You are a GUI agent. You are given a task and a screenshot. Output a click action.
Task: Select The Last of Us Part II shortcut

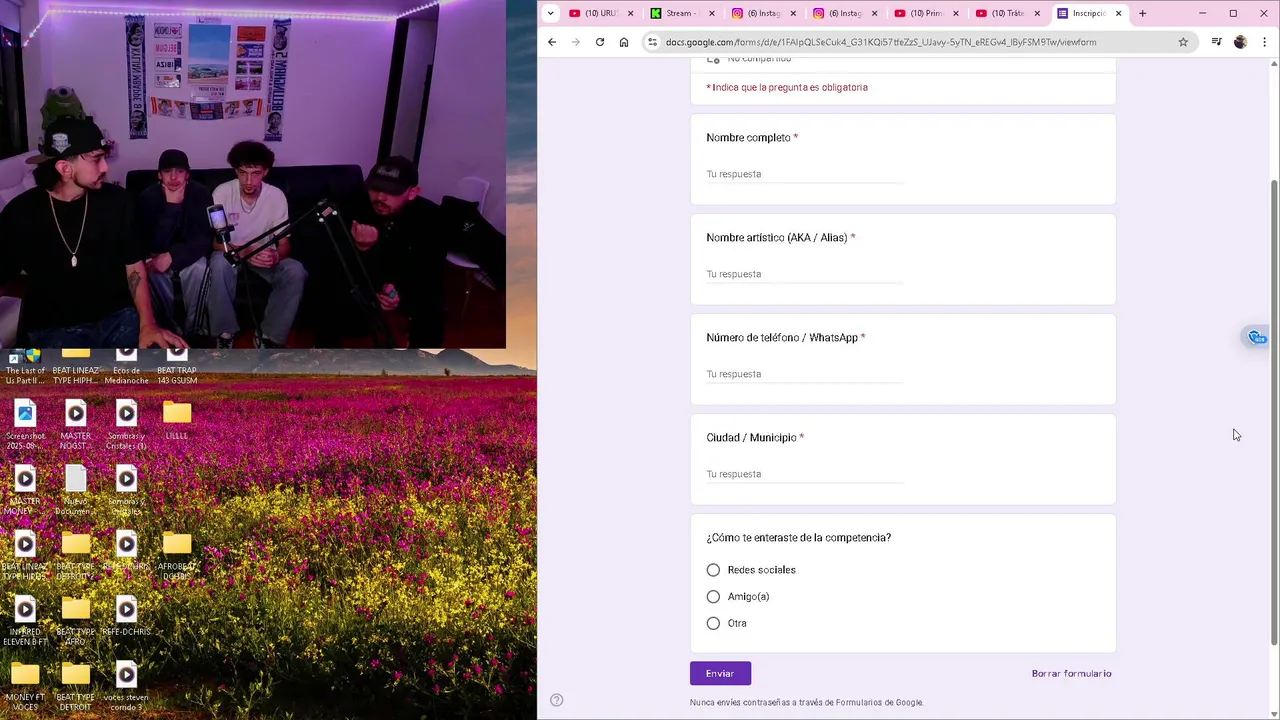tap(25, 367)
